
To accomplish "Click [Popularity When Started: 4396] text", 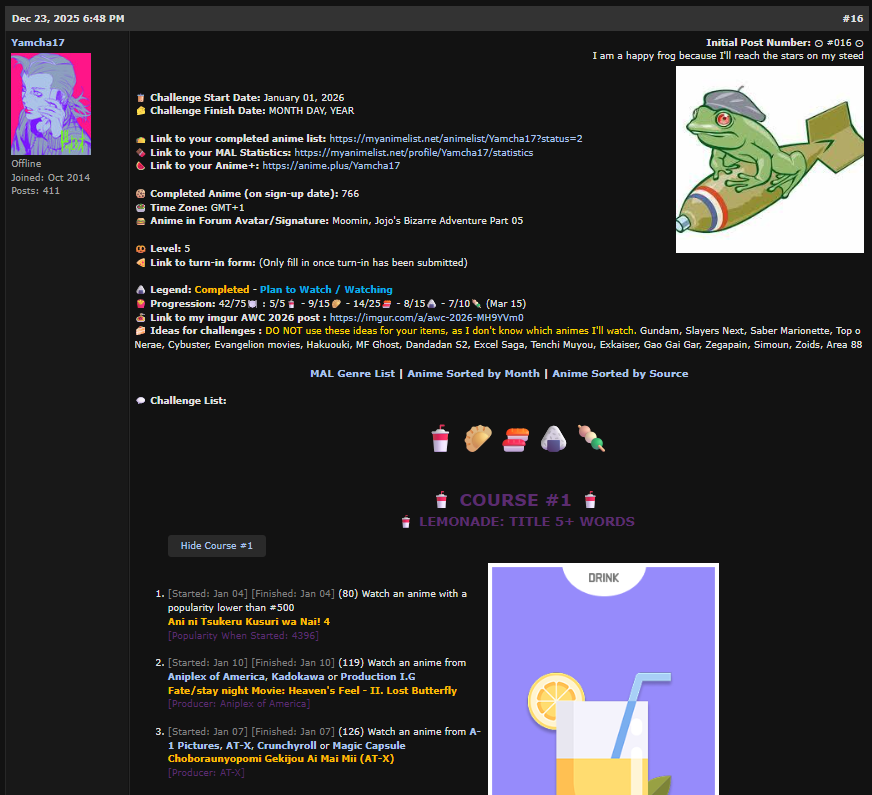I will [x=243, y=635].
